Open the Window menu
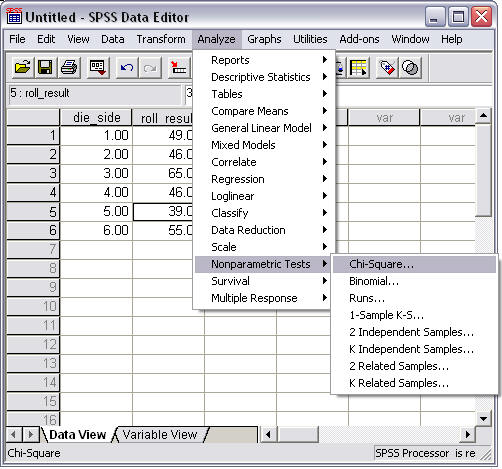This screenshot has height=469, width=502. [410, 39]
